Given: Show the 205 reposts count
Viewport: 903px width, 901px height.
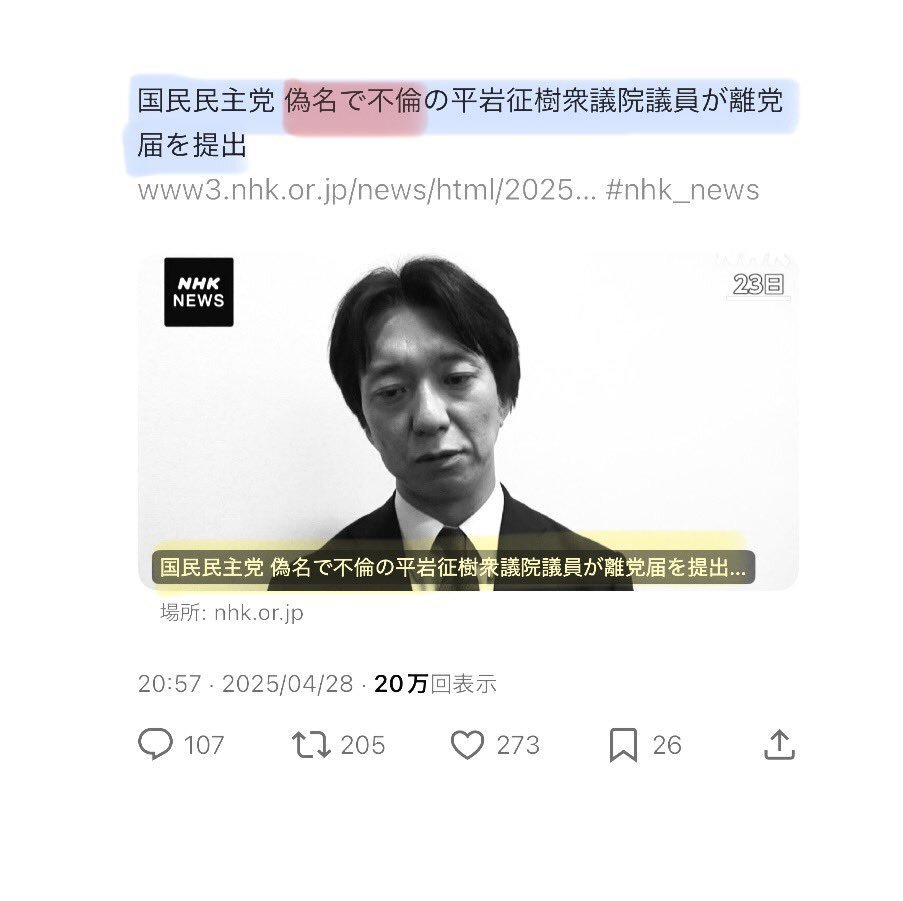Looking at the screenshot, I should pos(362,745).
